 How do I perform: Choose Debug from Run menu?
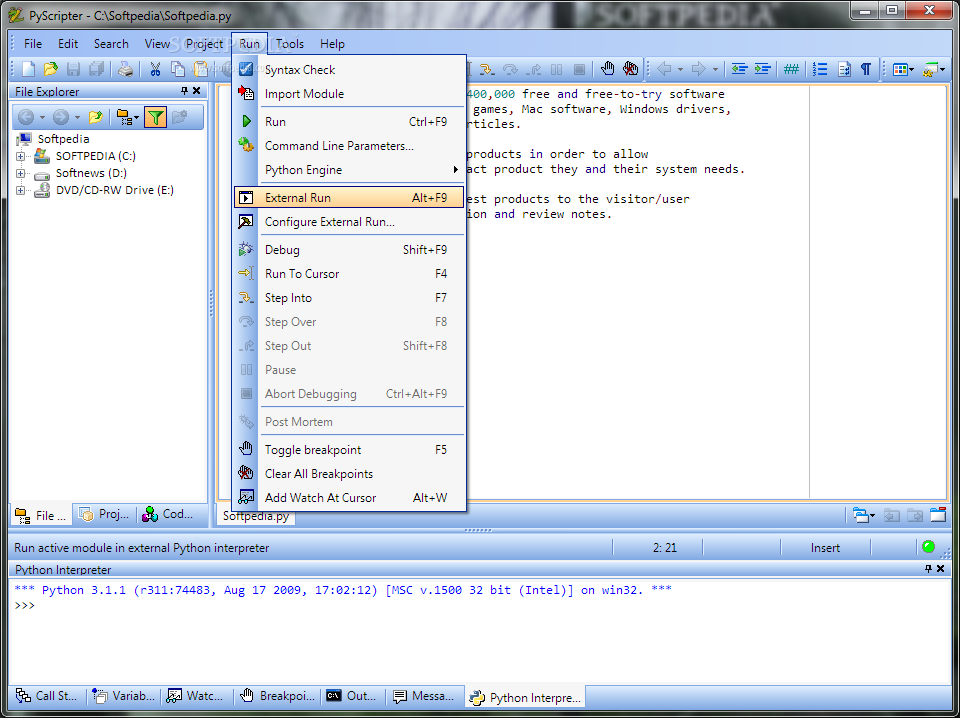[x=349, y=249]
